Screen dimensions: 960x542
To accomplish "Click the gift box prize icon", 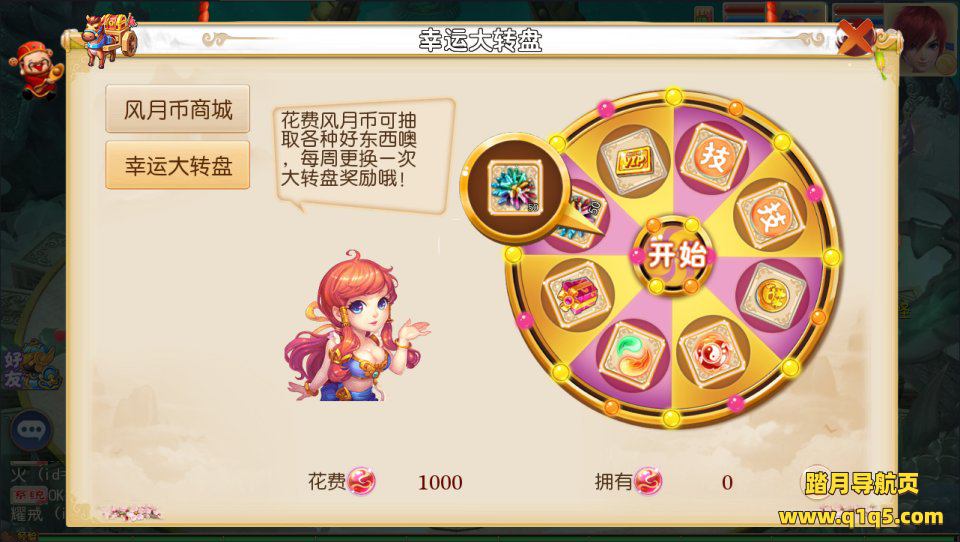I will [576, 295].
